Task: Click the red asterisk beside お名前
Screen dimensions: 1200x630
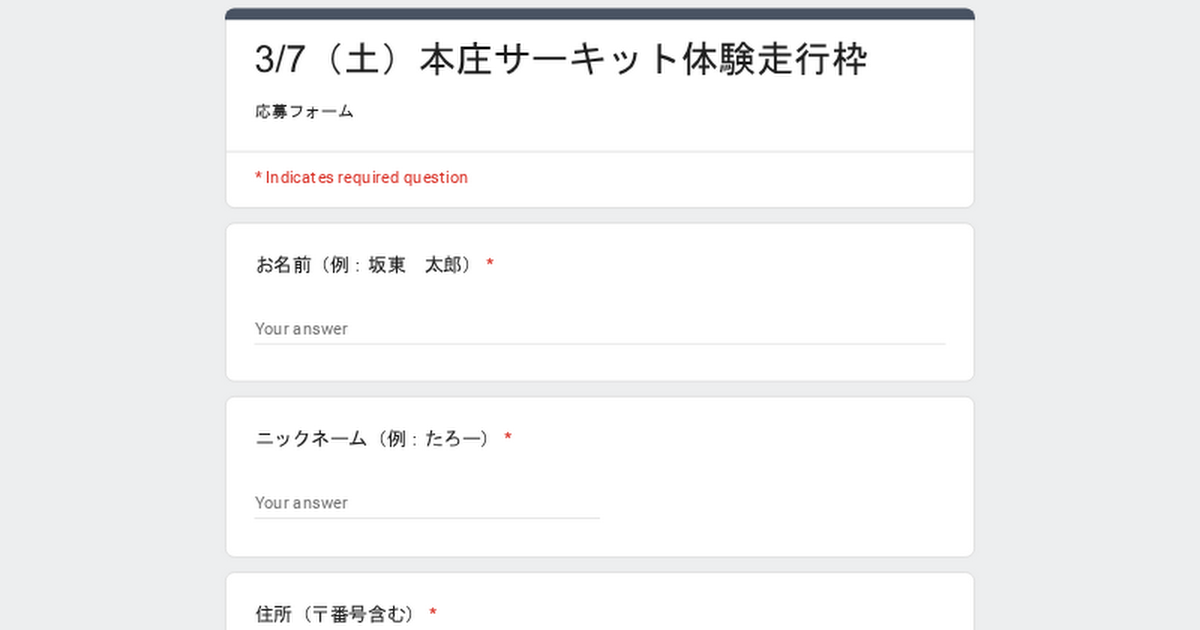Action: coord(490,264)
